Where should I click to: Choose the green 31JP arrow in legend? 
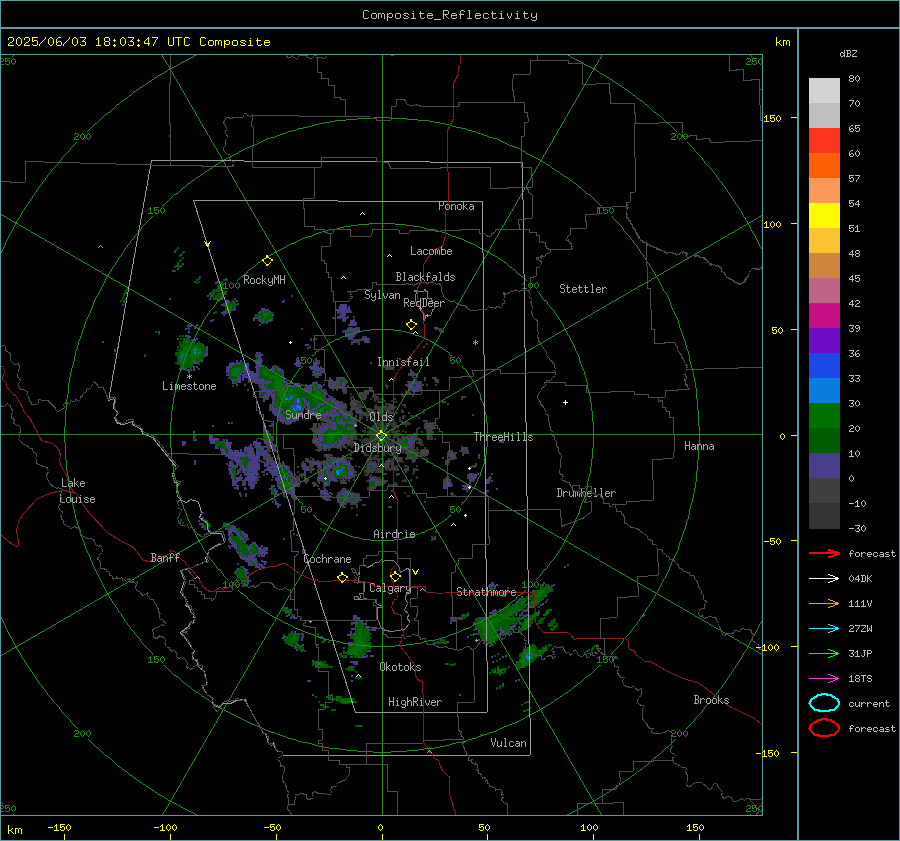click(x=824, y=653)
